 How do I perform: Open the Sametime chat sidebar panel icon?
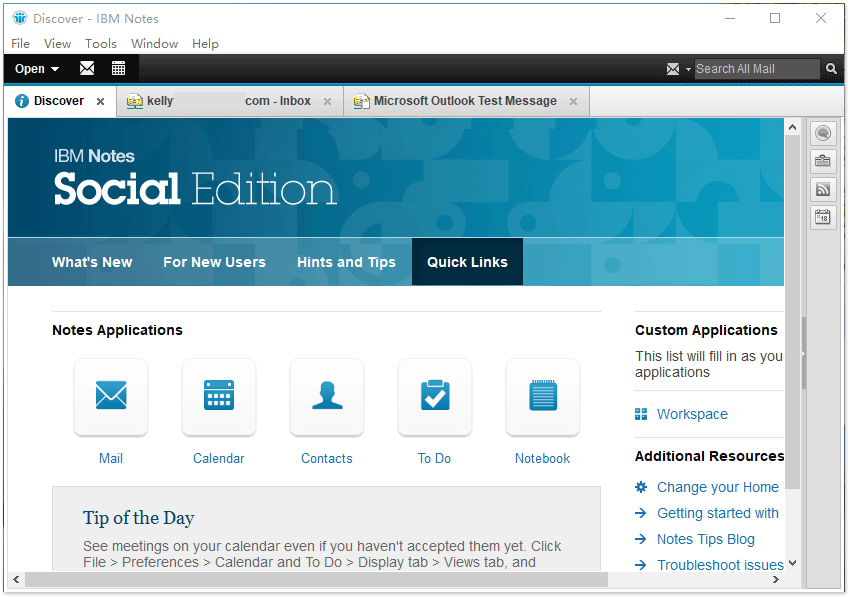click(x=823, y=133)
